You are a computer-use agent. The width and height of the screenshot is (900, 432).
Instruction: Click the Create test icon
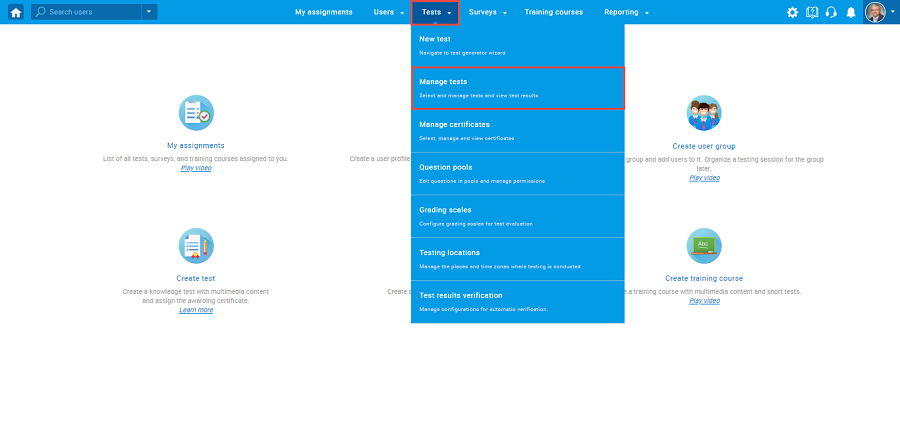196,245
